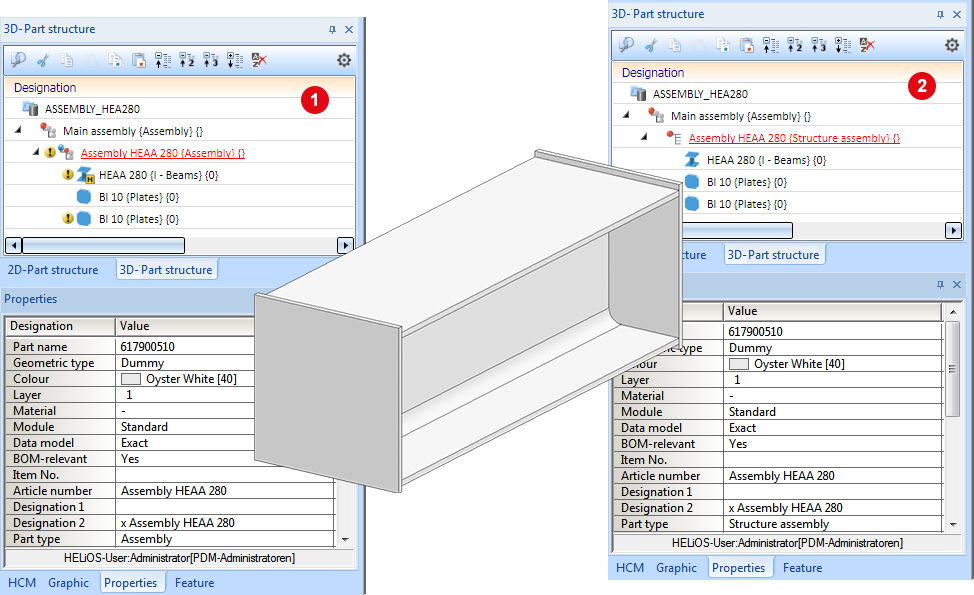Toggle the pin on panel 2's 3D-Part structure
Screen dimensions: 974x595
point(940,15)
